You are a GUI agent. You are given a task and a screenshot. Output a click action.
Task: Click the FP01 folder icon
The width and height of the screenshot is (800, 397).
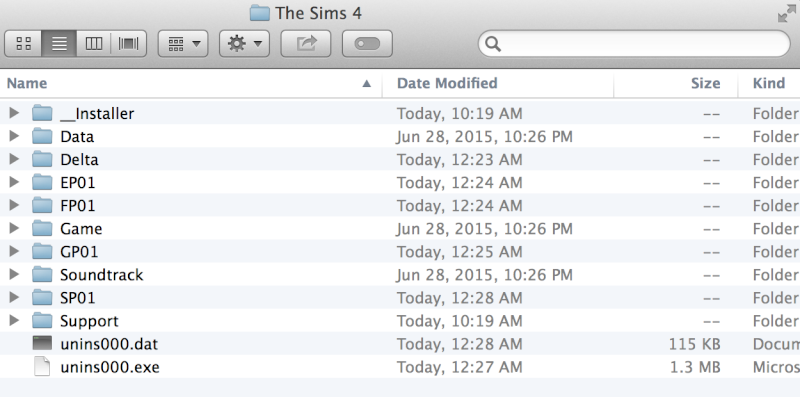(42, 205)
